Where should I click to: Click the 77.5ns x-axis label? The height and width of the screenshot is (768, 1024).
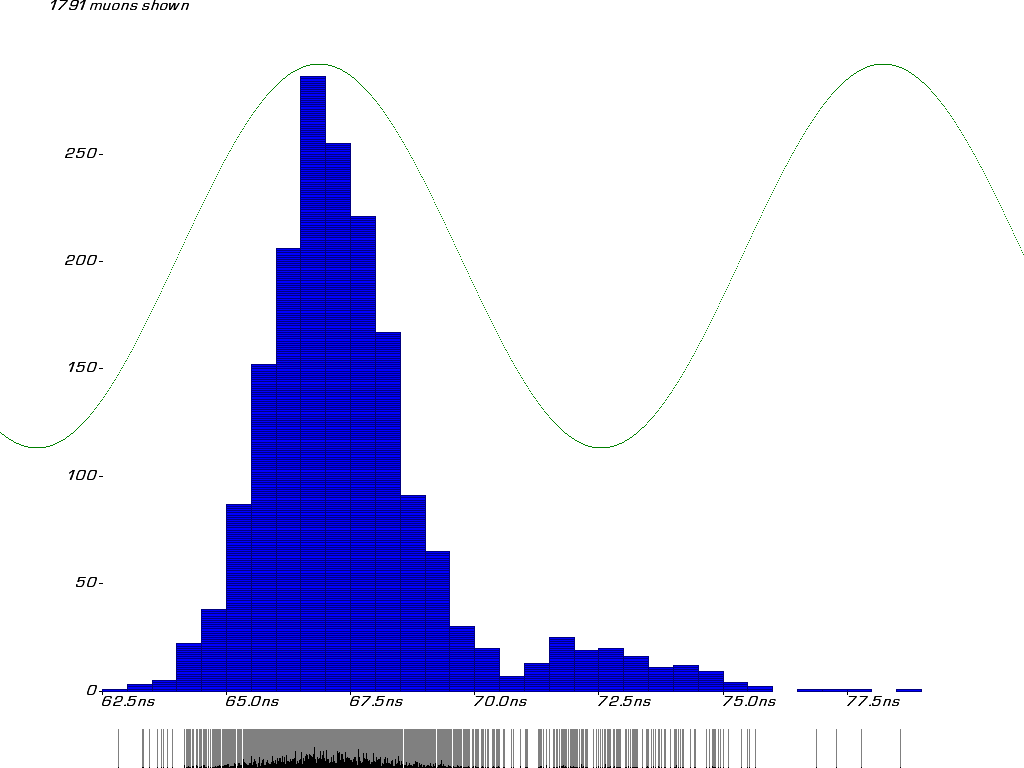tap(872, 702)
